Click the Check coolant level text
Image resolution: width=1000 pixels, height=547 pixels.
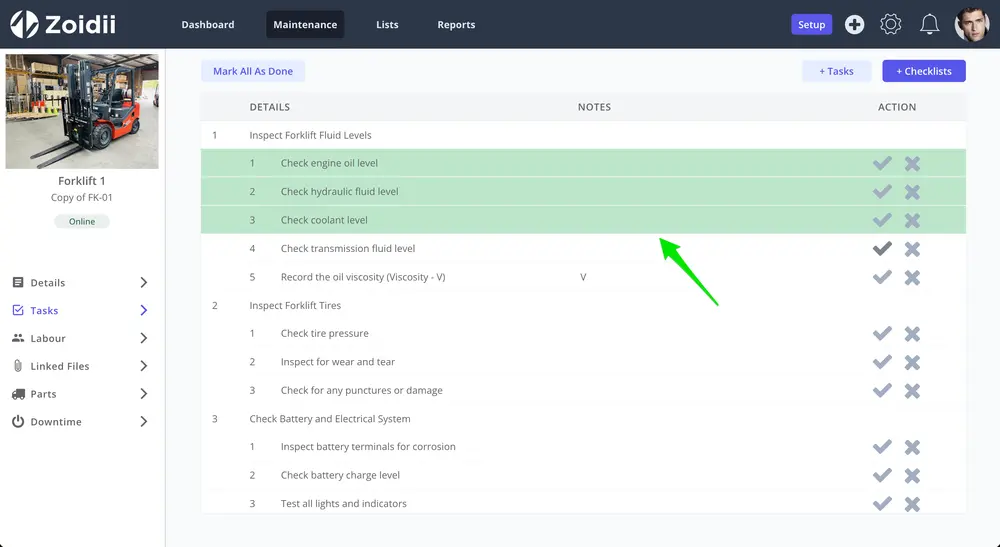pyautogui.click(x=324, y=220)
